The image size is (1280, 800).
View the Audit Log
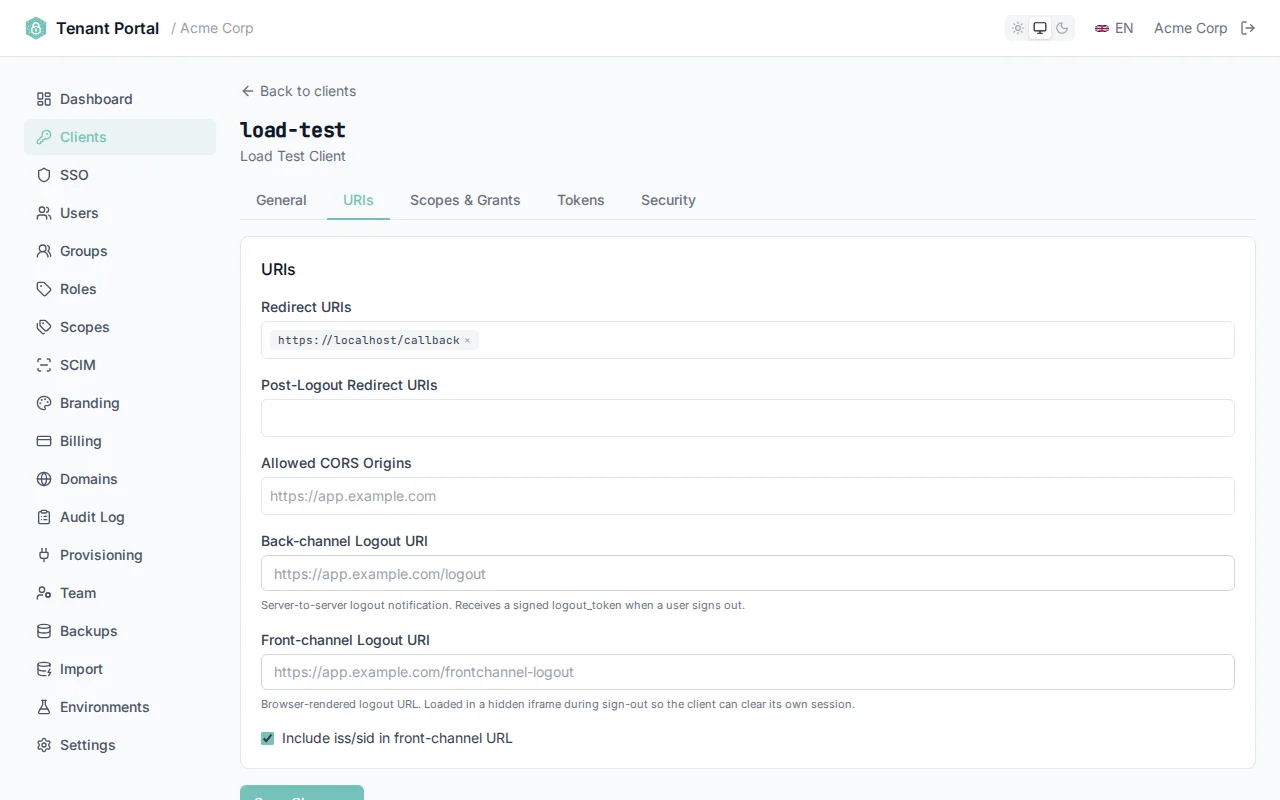pyautogui.click(x=120, y=517)
